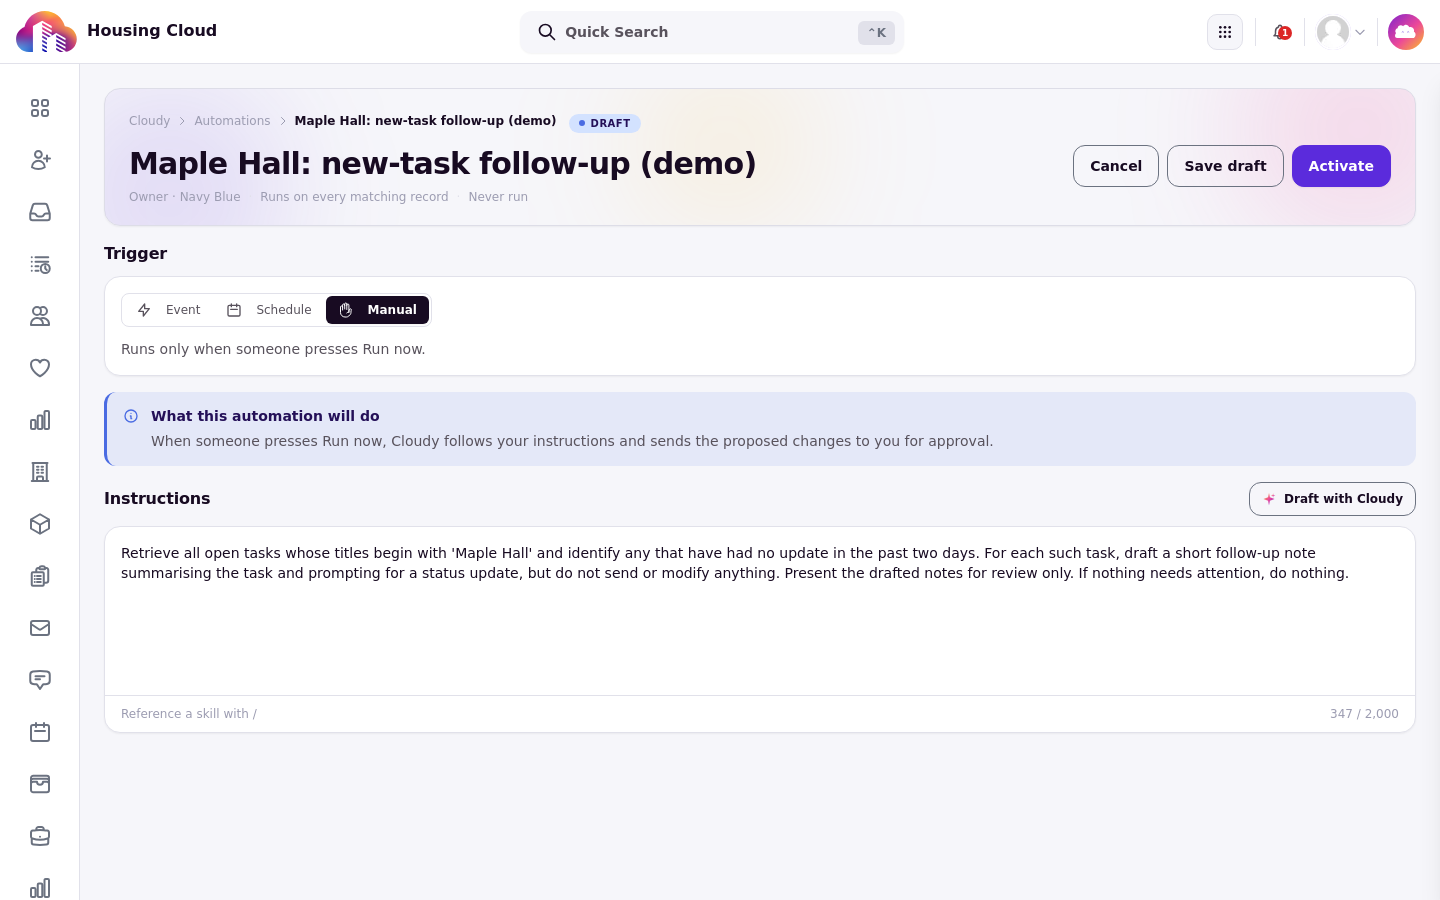
Task: Click the DRAFT status badge
Action: coord(605,123)
